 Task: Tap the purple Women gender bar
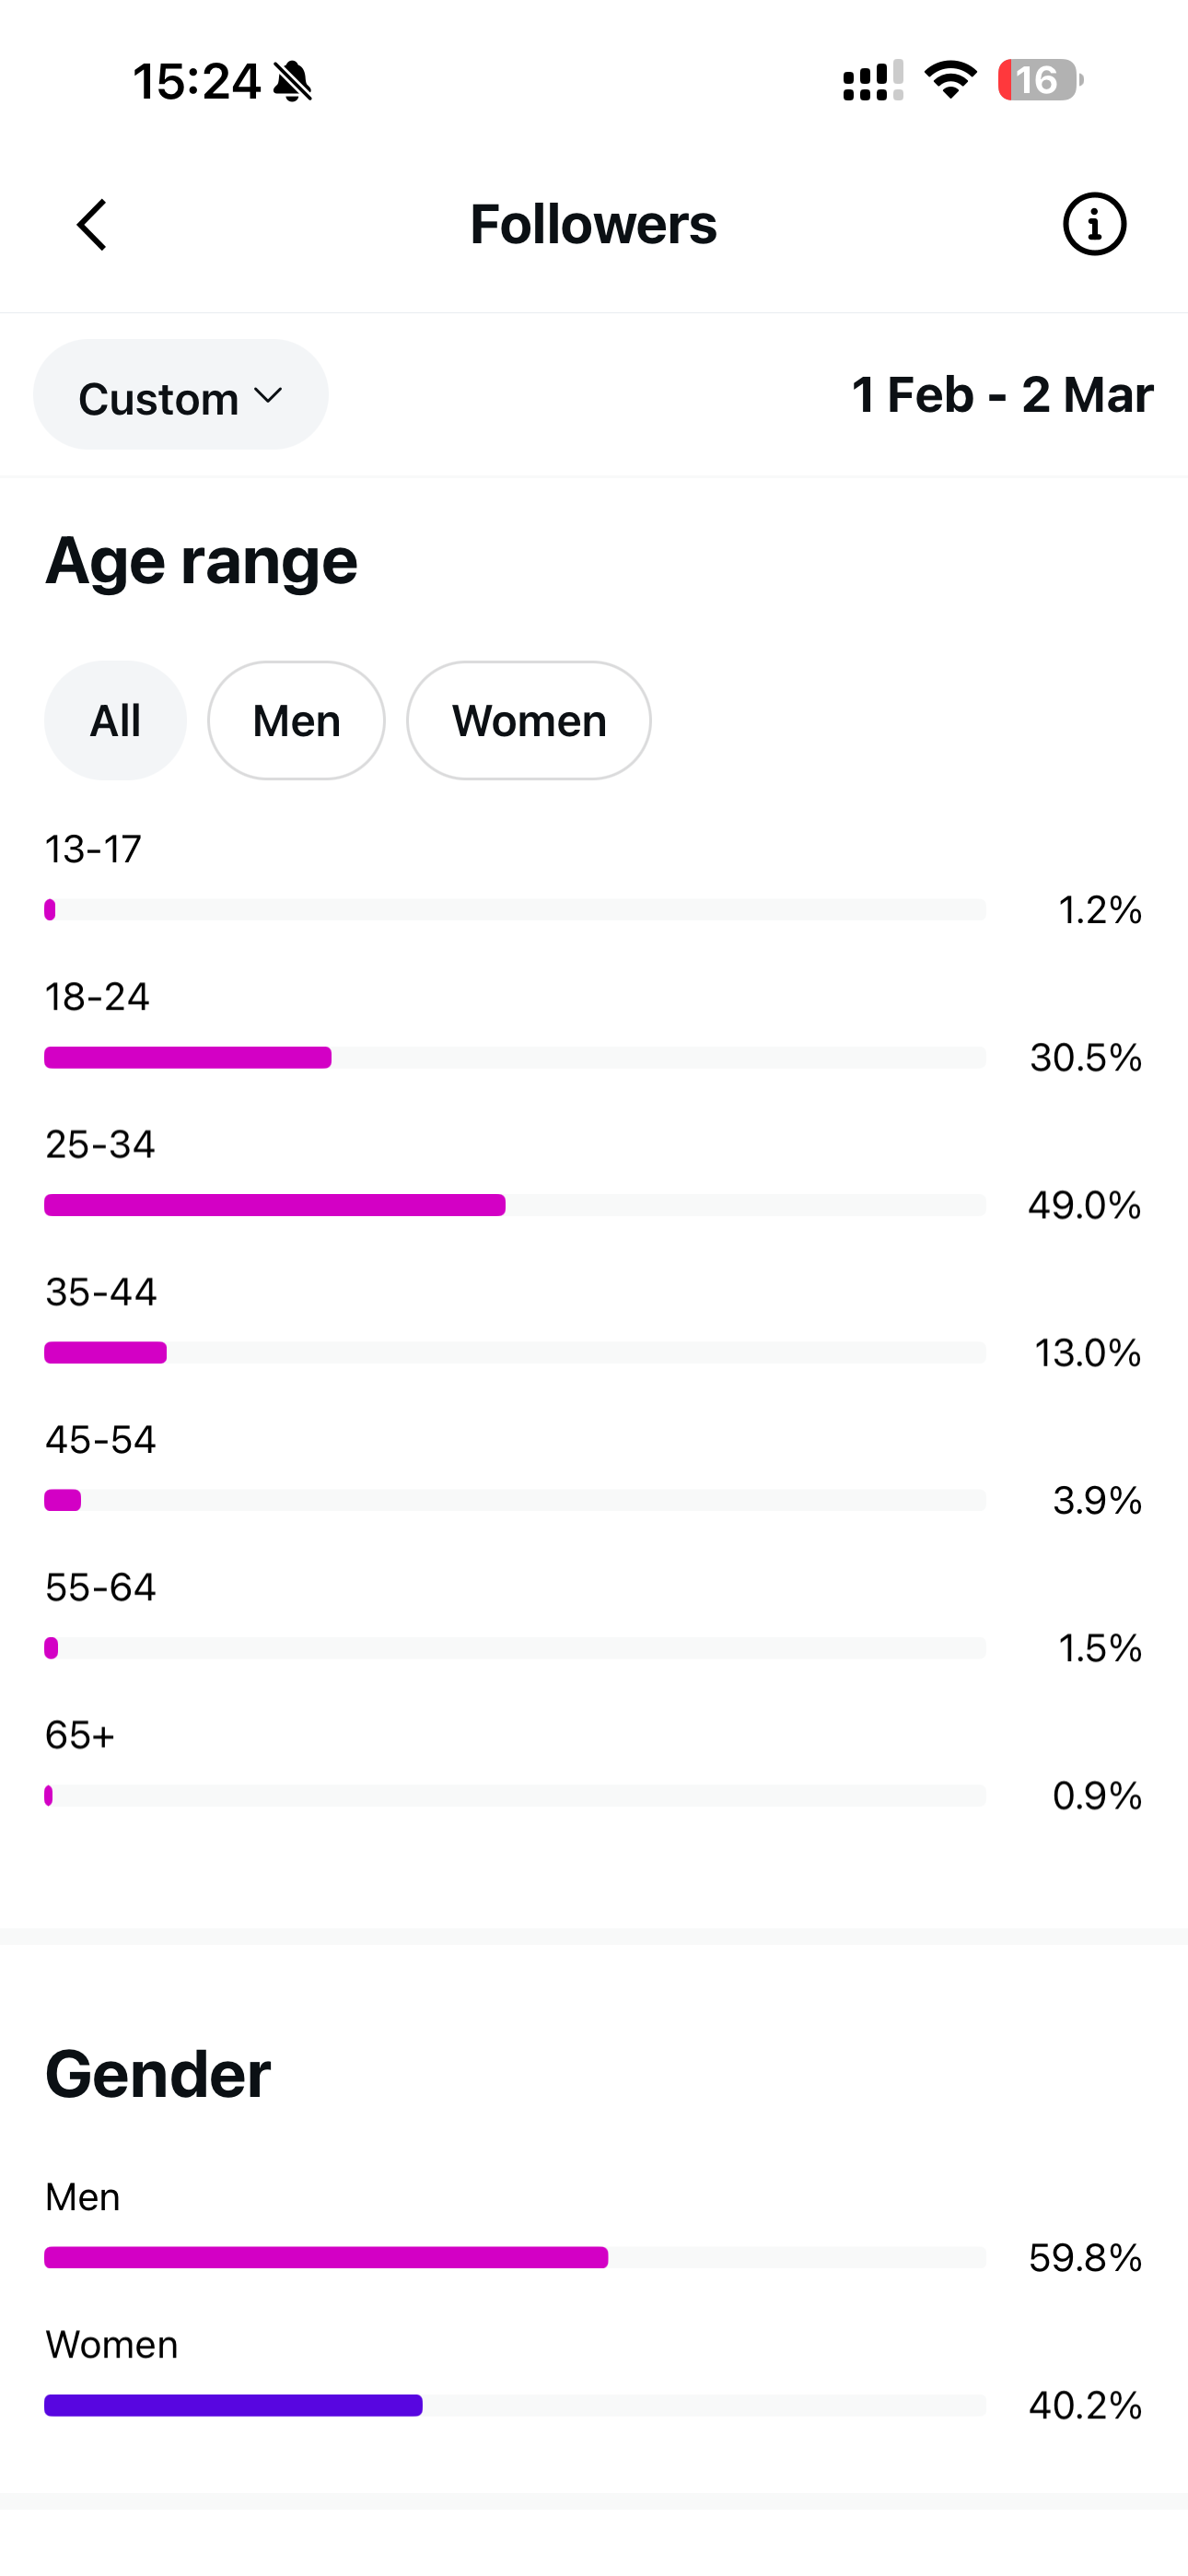(x=233, y=2405)
